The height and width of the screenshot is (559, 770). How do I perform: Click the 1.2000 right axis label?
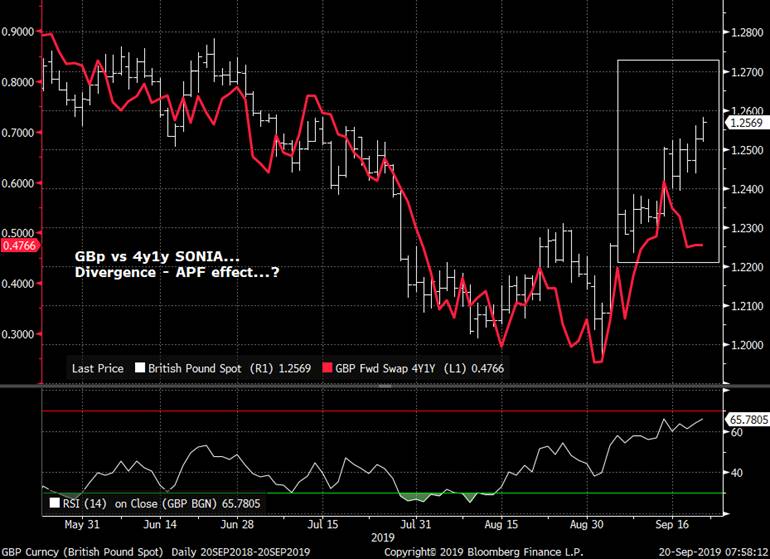click(x=747, y=345)
